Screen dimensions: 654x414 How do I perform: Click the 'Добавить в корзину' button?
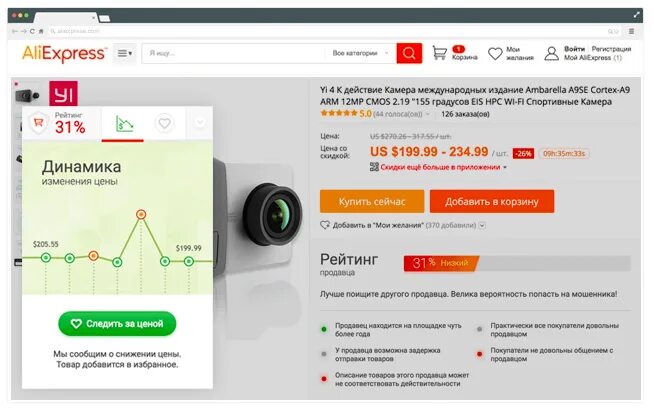492,201
